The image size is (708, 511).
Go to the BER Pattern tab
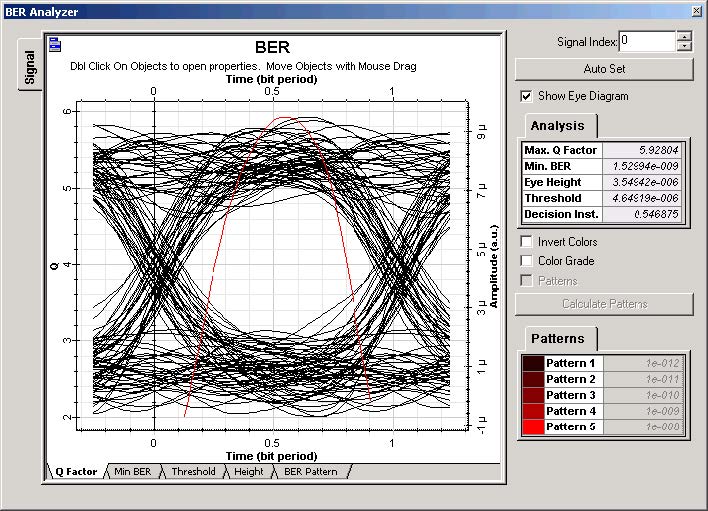tap(311, 471)
